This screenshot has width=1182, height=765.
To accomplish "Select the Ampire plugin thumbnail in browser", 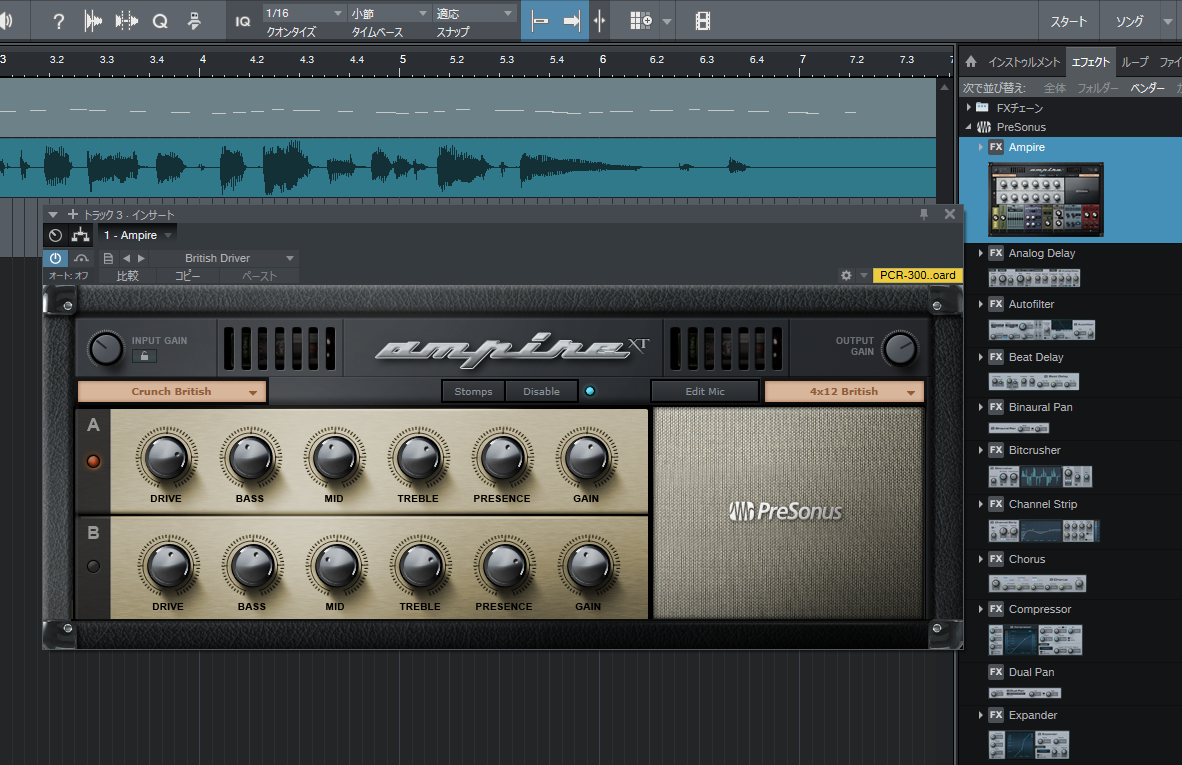I will [x=1046, y=199].
